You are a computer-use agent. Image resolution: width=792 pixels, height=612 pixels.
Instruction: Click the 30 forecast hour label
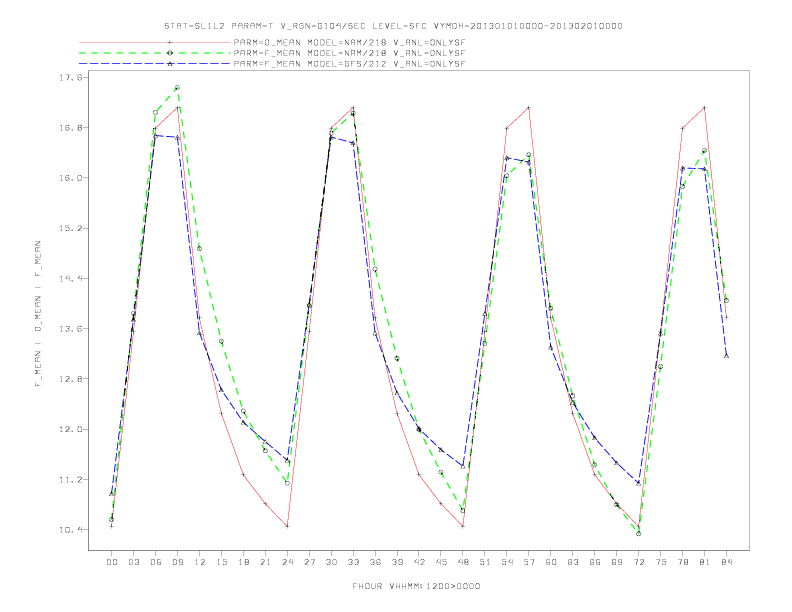(x=331, y=562)
